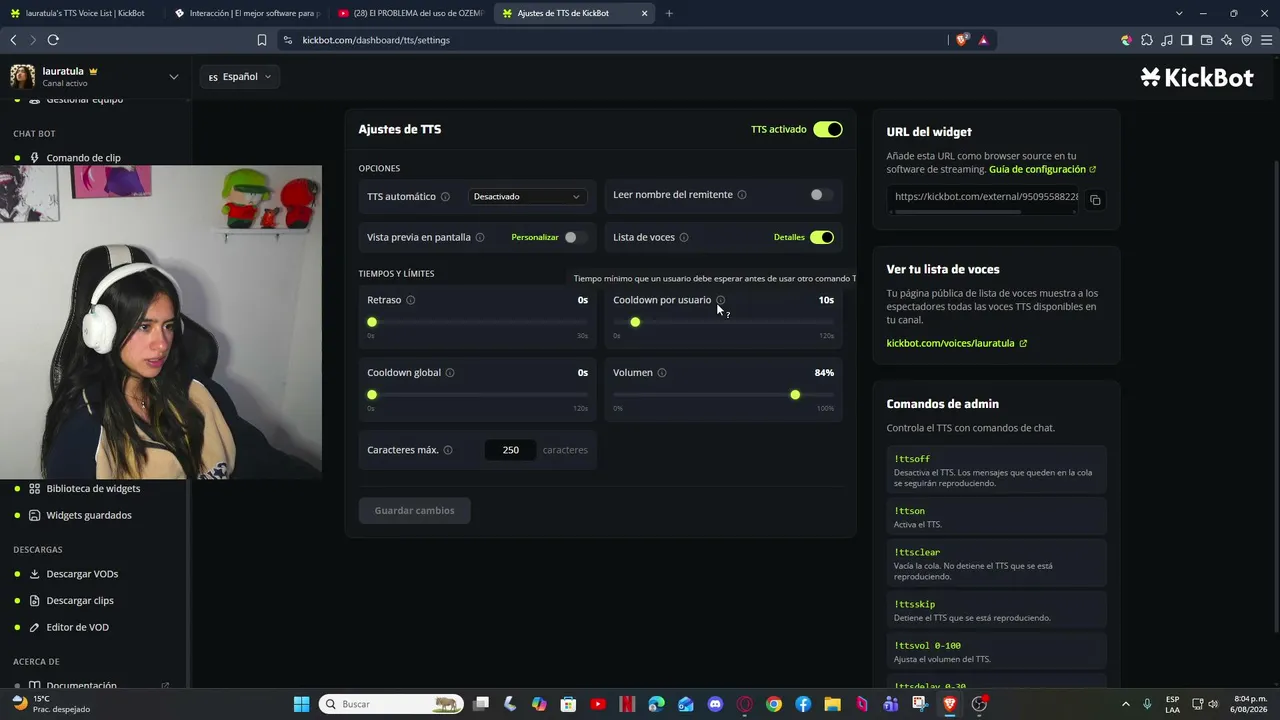Open Google Chrome from the taskbar
Image resolution: width=1280 pixels, height=720 pixels.
point(774,704)
